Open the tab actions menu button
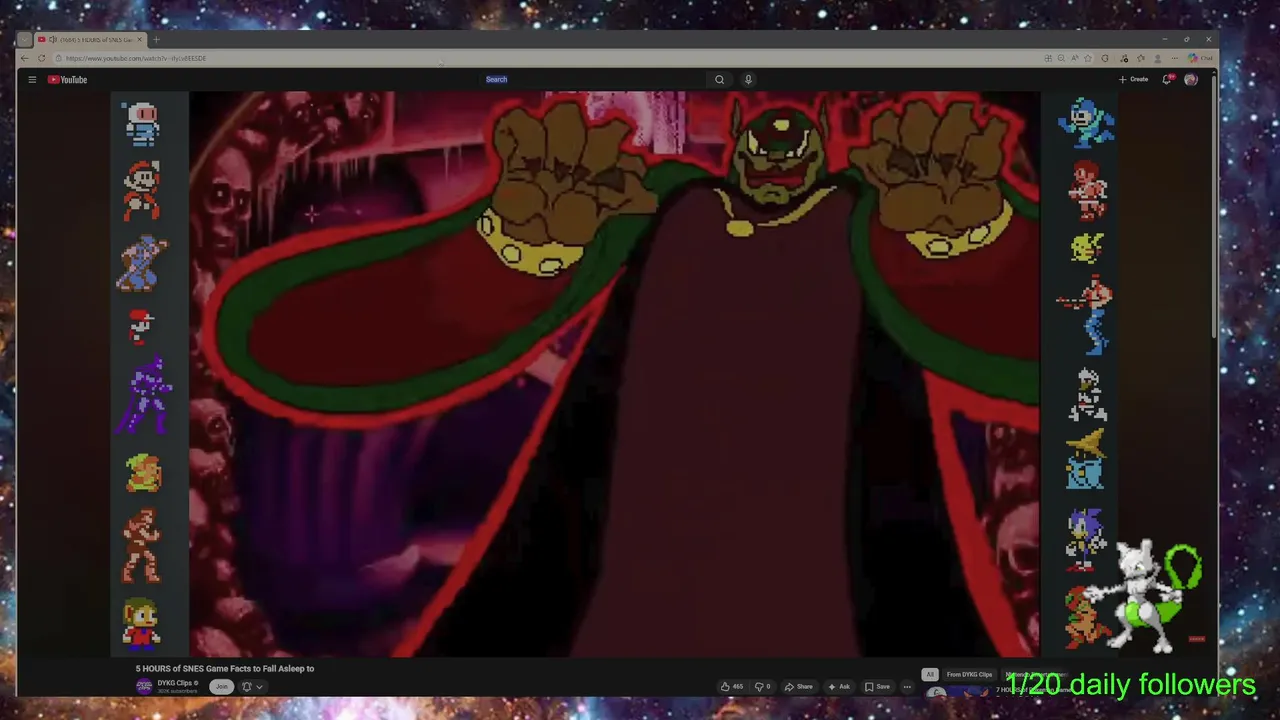 pyautogui.click(x=25, y=40)
